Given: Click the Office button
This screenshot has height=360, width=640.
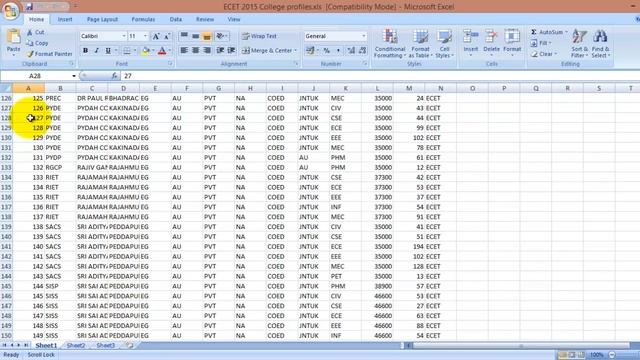Looking at the screenshot, I should coord(11,10).
